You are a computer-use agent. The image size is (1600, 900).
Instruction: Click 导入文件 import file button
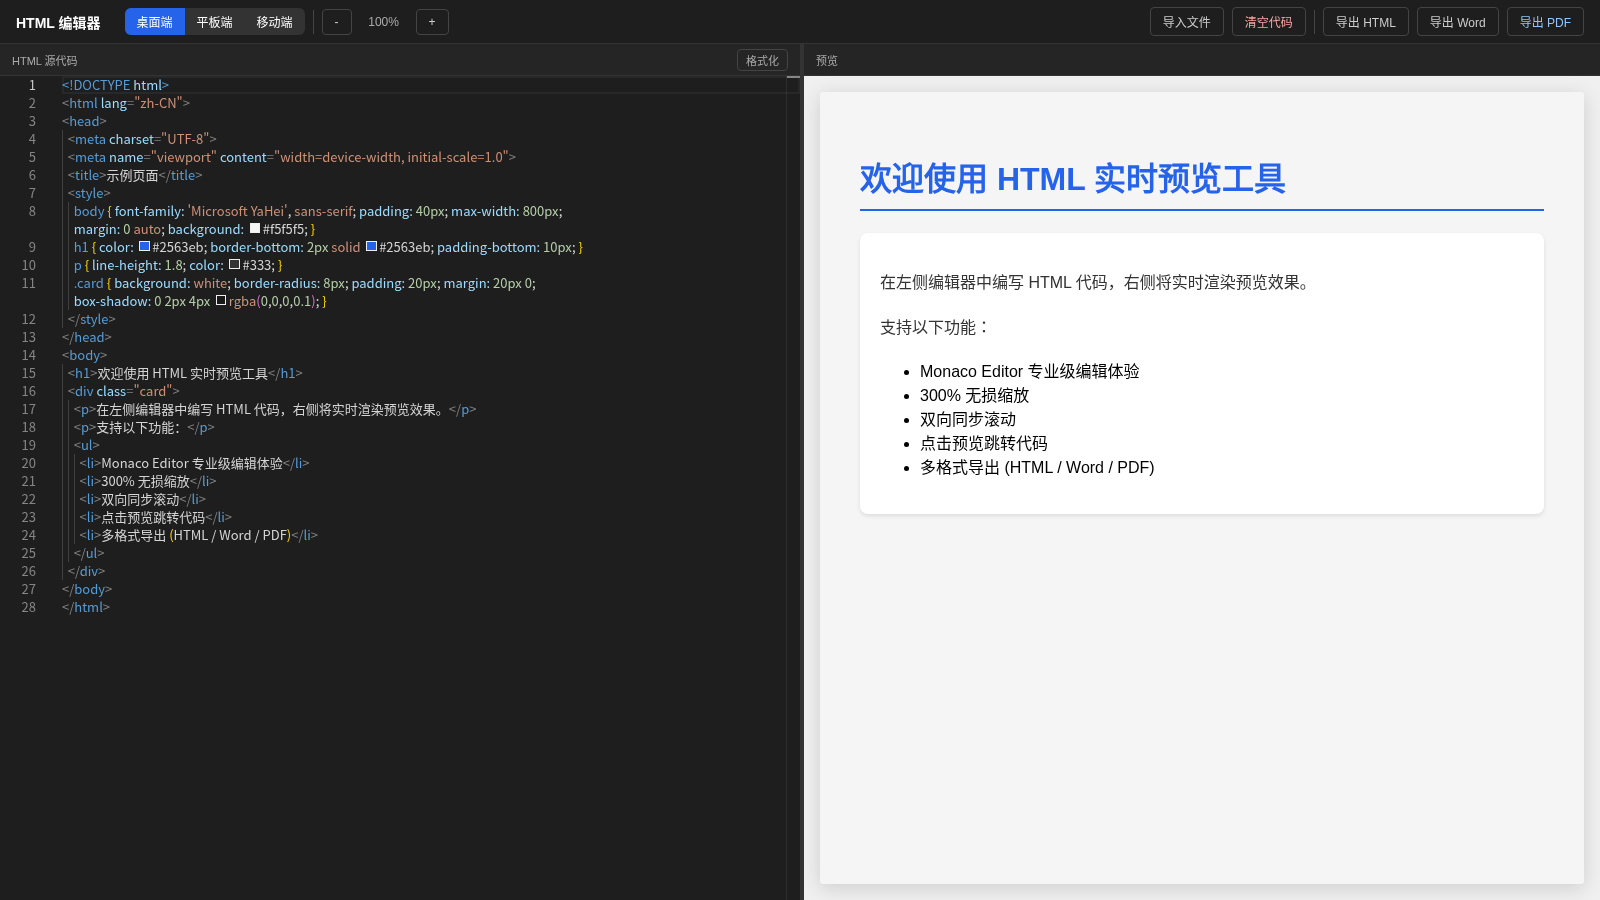(x=1187, y=22)
